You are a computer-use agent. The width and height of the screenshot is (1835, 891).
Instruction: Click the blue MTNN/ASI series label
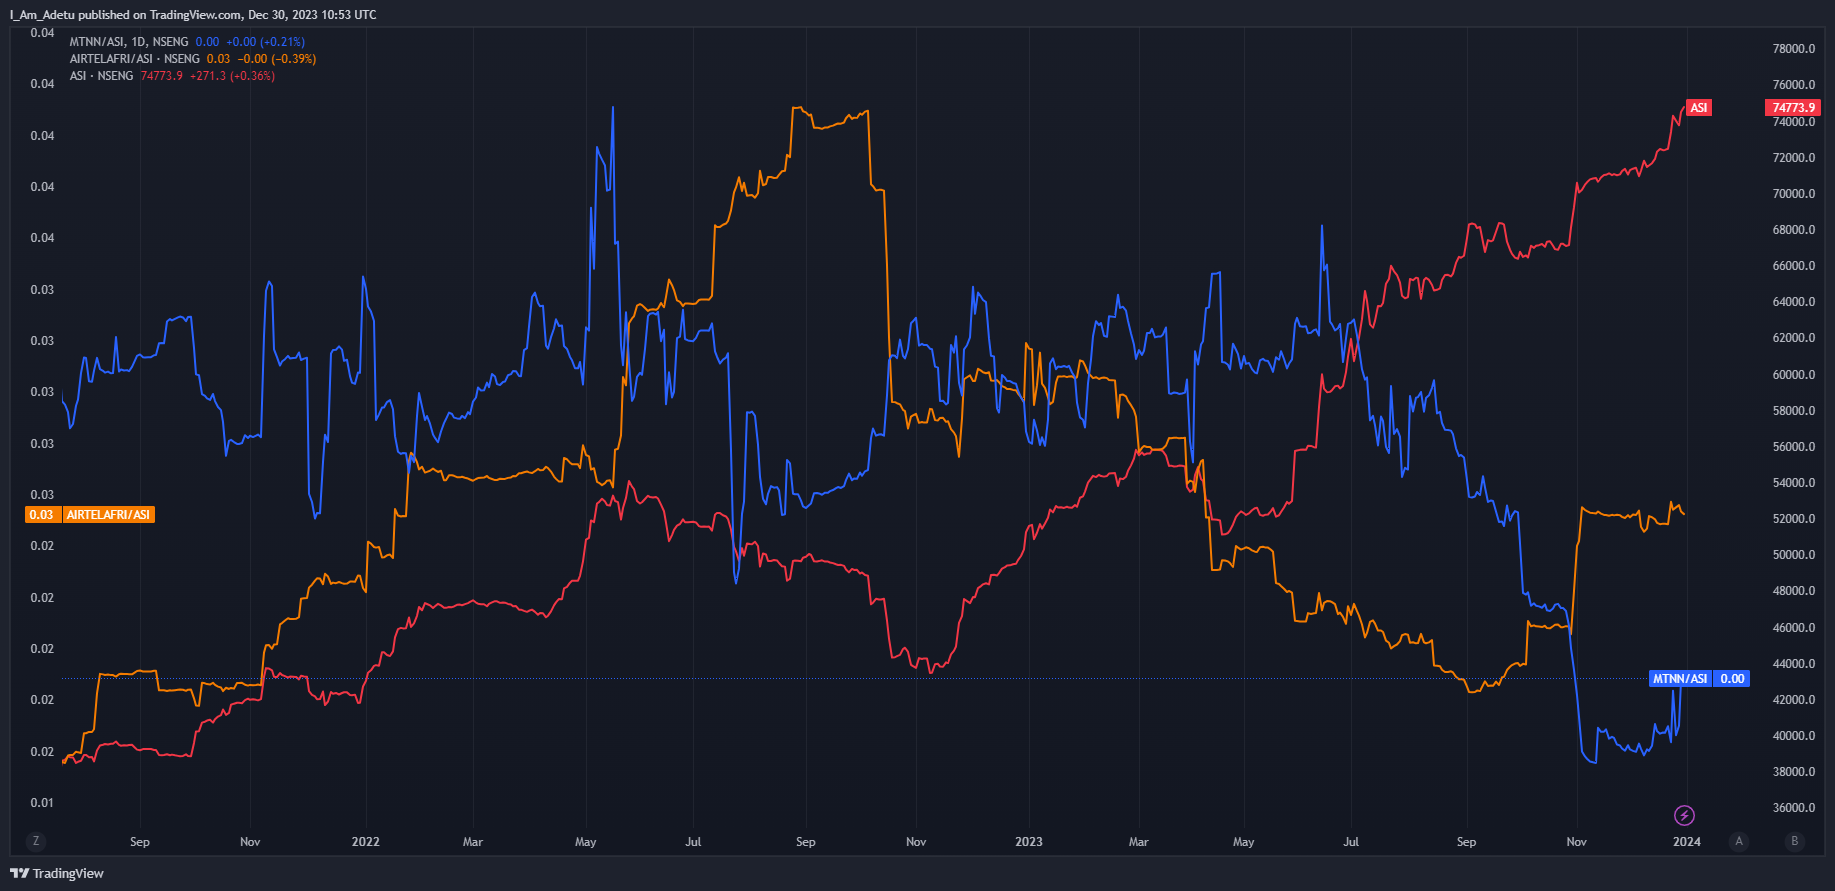1680,679
